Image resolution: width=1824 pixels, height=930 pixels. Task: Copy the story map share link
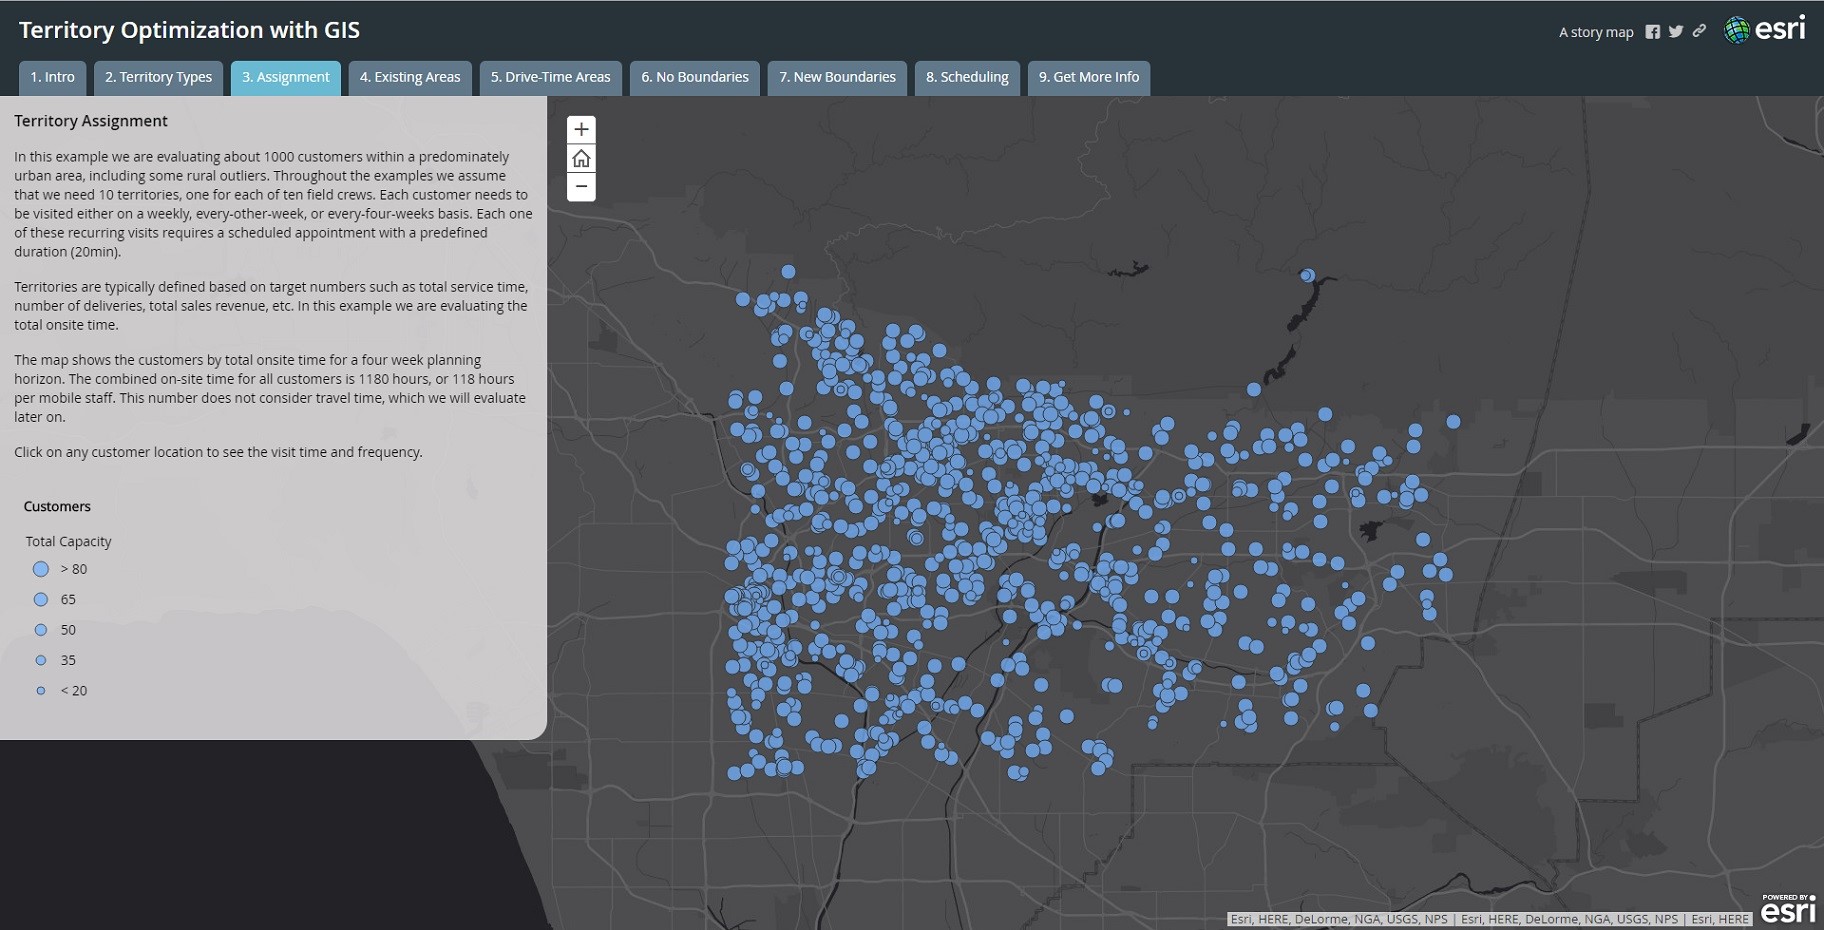pos(1699,32)
